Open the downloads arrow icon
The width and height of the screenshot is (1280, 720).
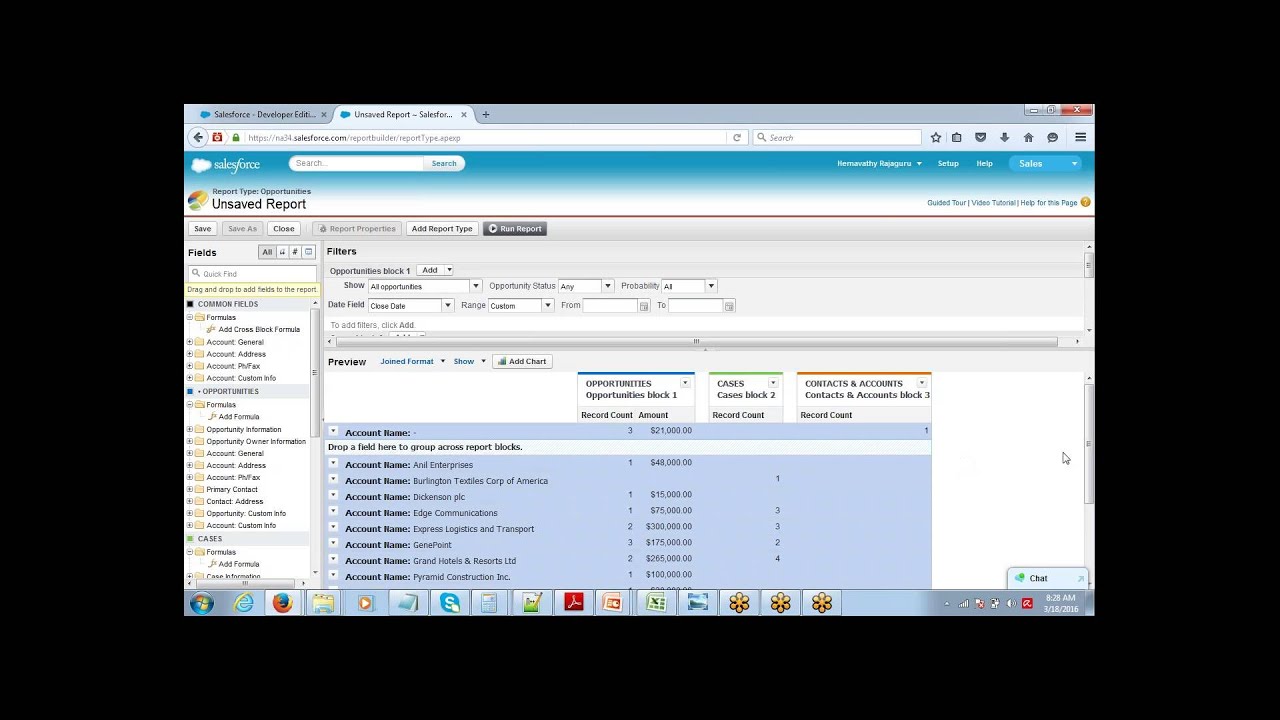click(1004, 138)
